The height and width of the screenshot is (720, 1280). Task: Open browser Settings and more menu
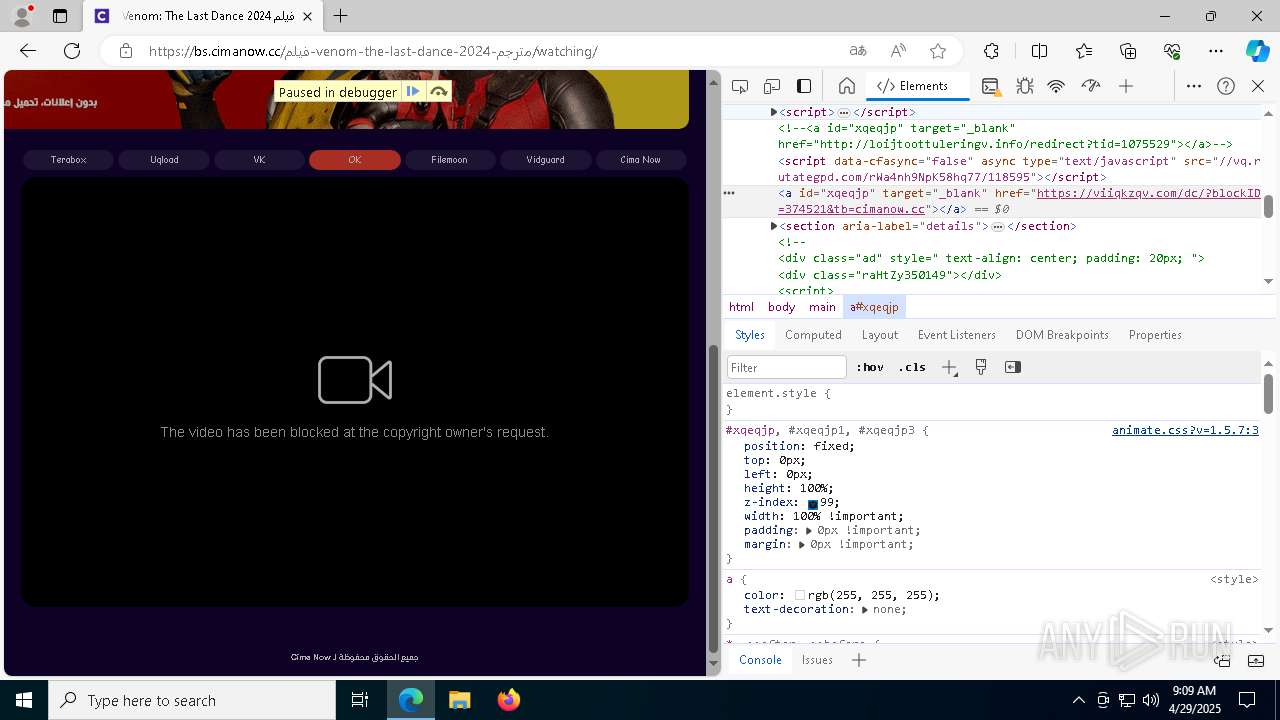pyautogui.click(x=1216, y=51)
